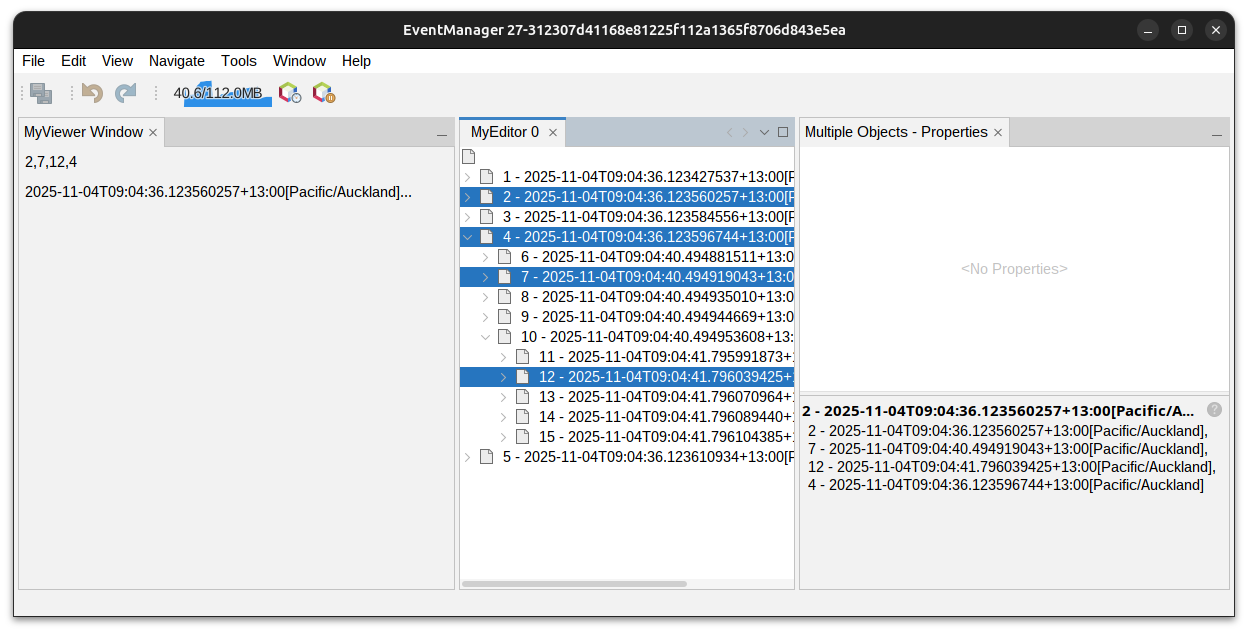This screenshot has width=1248, height=633.
Task: Open the editor document list dropdown arrow
Action: pyautogui.click(x=764, y=132)
